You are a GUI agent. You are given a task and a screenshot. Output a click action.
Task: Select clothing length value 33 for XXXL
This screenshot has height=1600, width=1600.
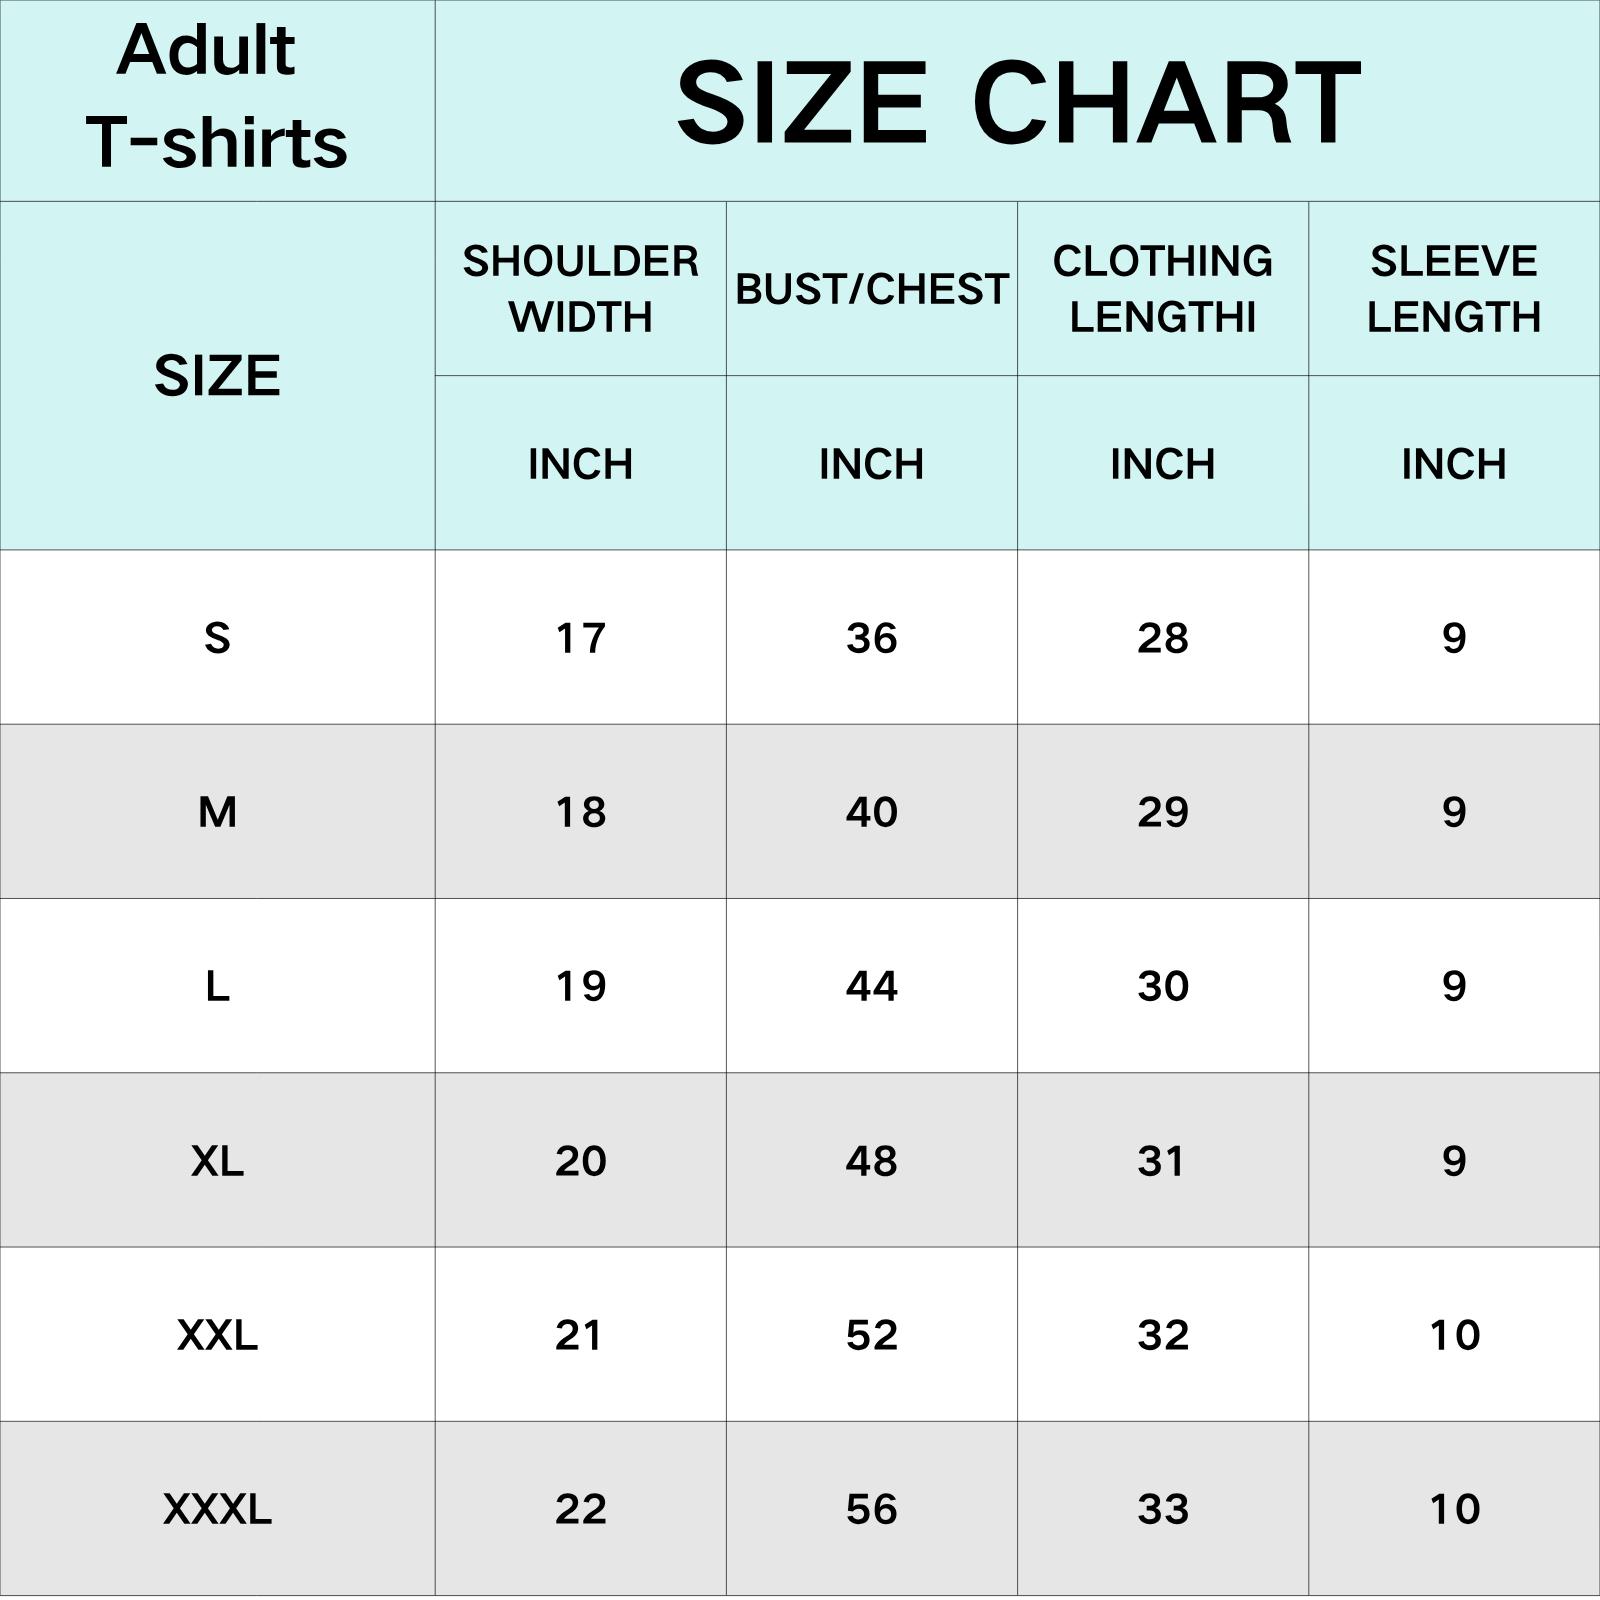tap(1162, 1509)
